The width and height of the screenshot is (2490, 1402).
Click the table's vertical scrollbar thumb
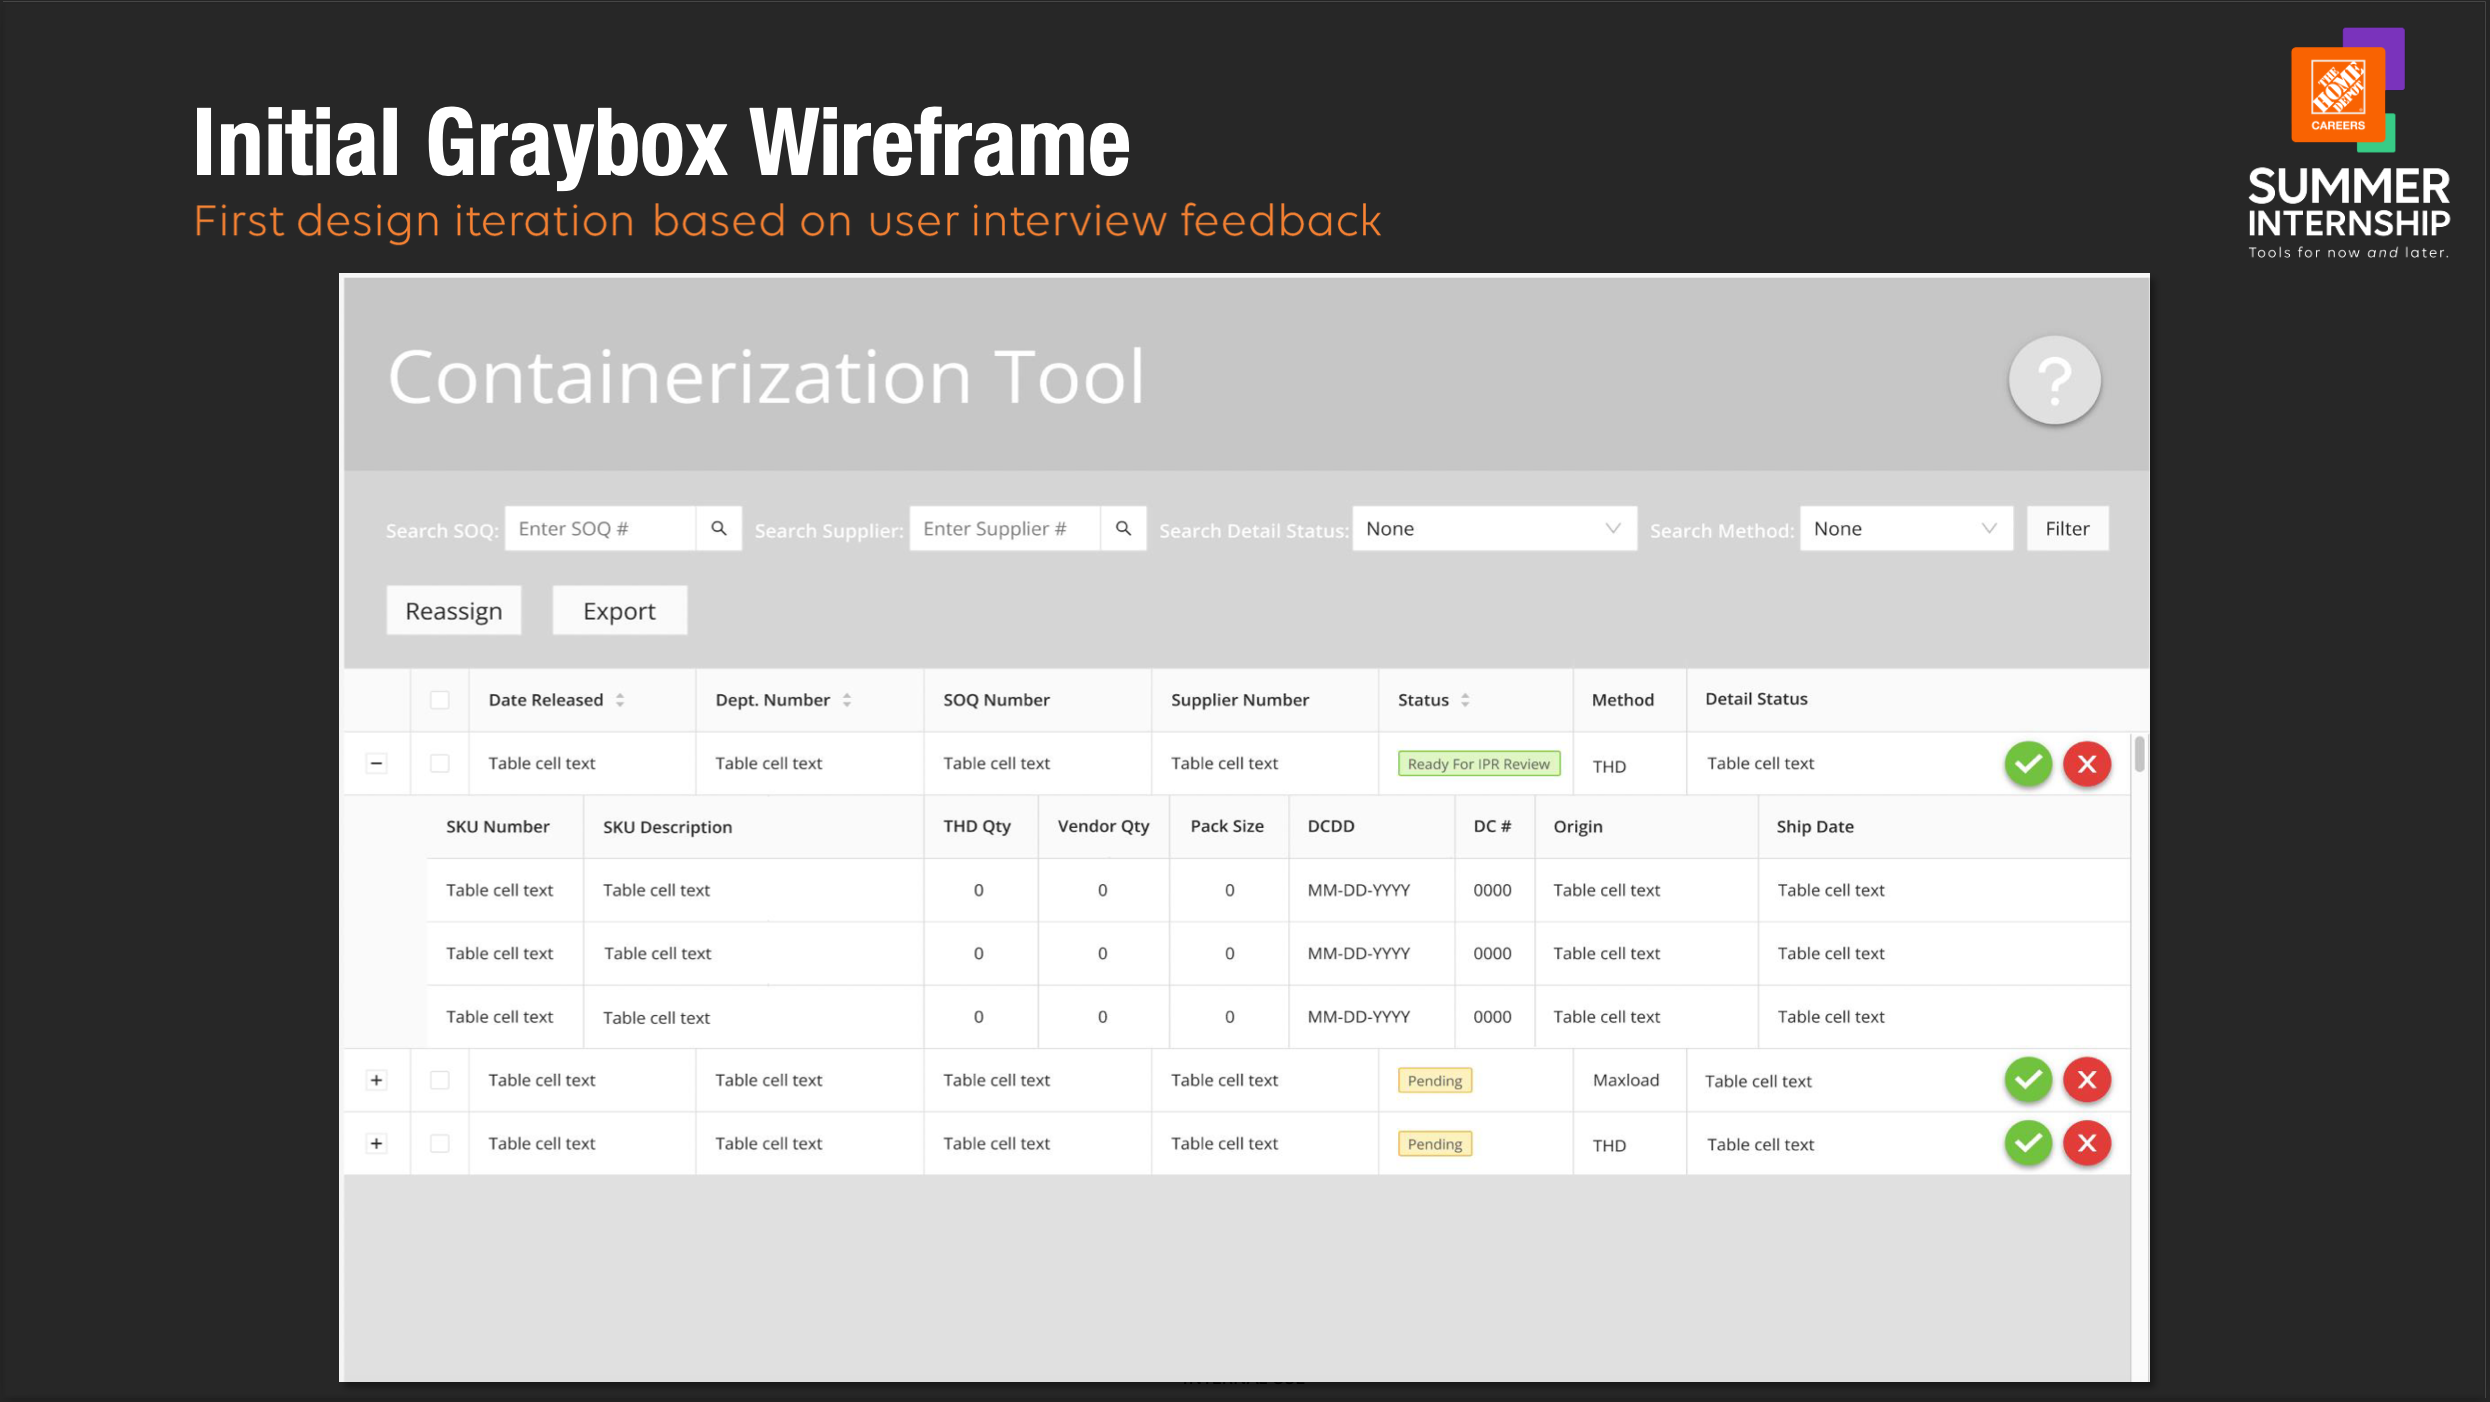pos(2139,754)
